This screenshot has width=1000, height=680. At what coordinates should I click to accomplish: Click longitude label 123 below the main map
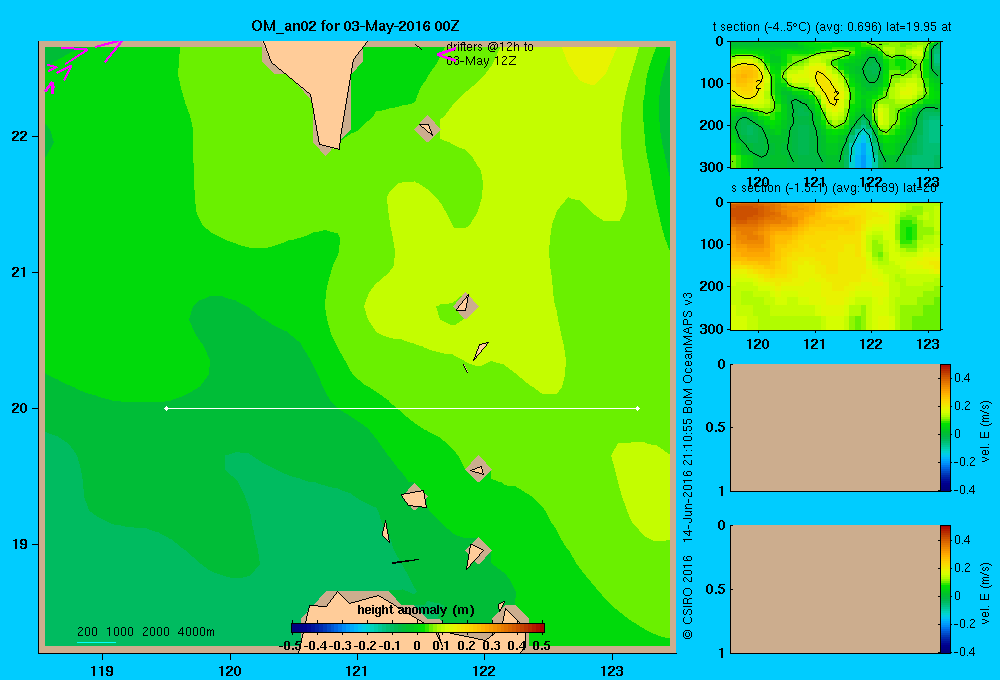(x=612, y=670)
